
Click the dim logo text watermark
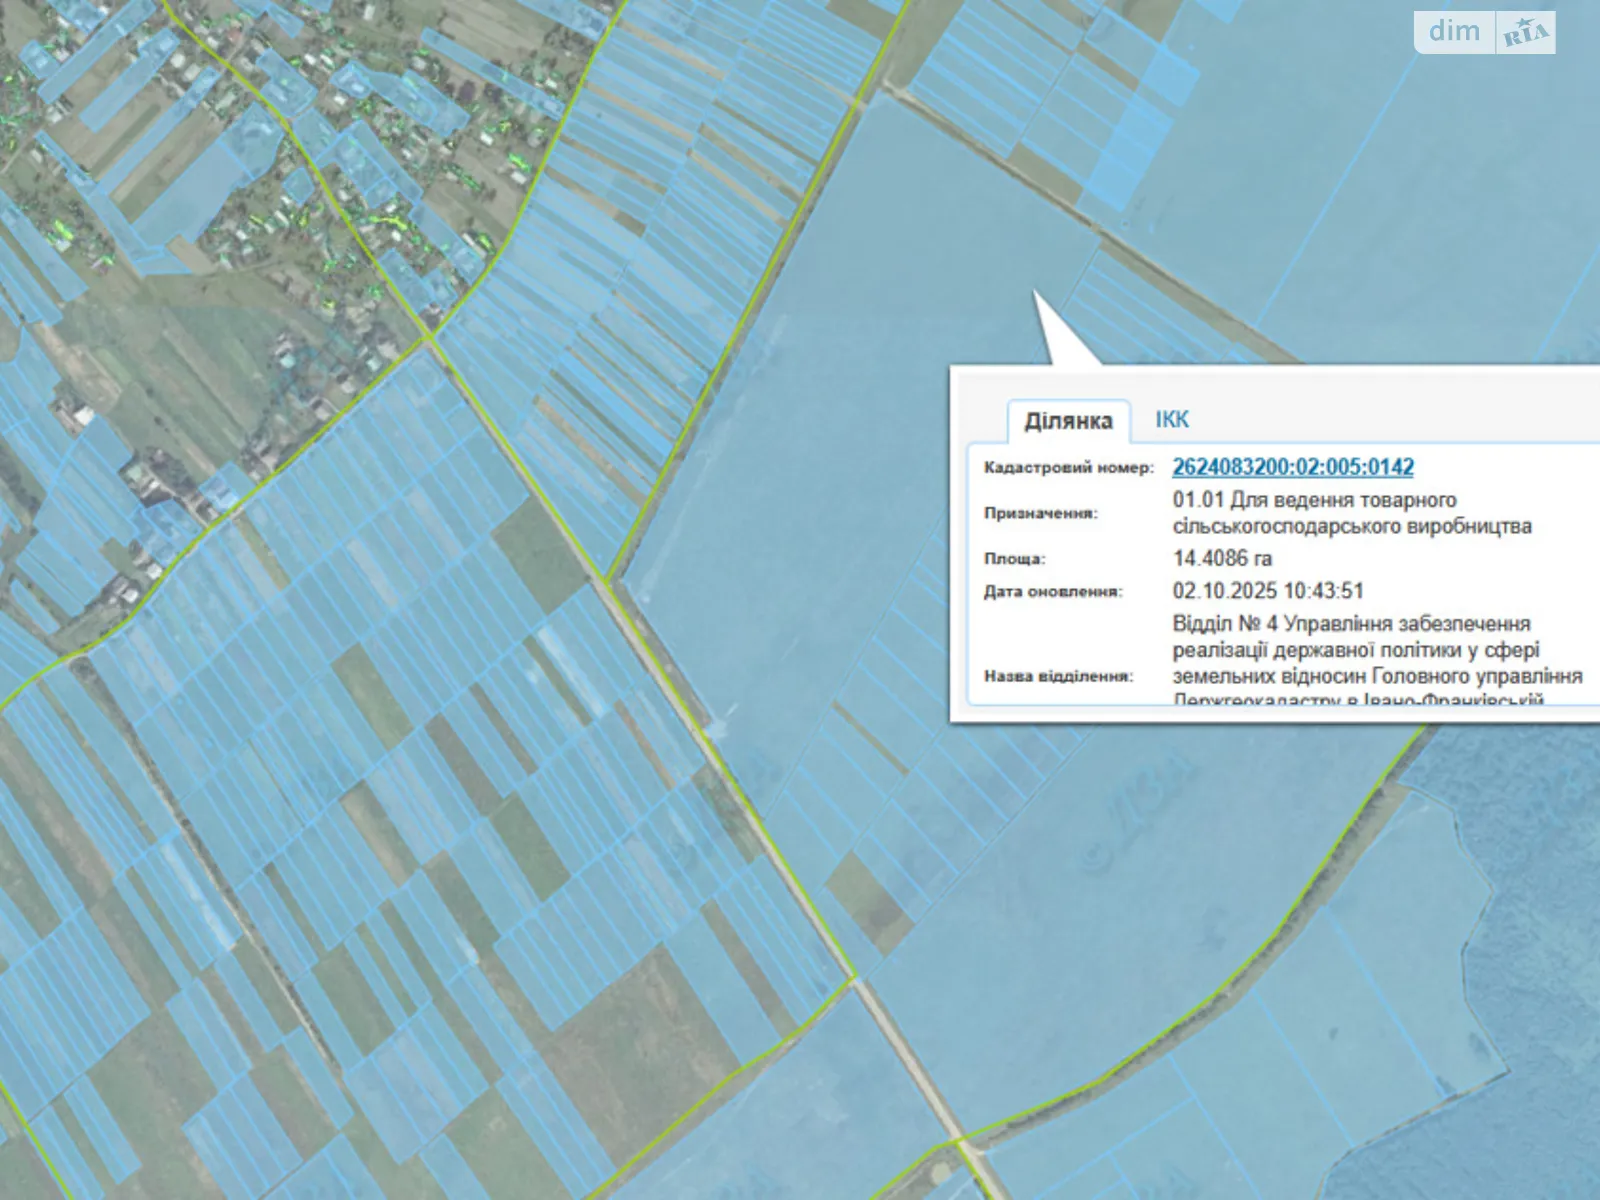1454,32
